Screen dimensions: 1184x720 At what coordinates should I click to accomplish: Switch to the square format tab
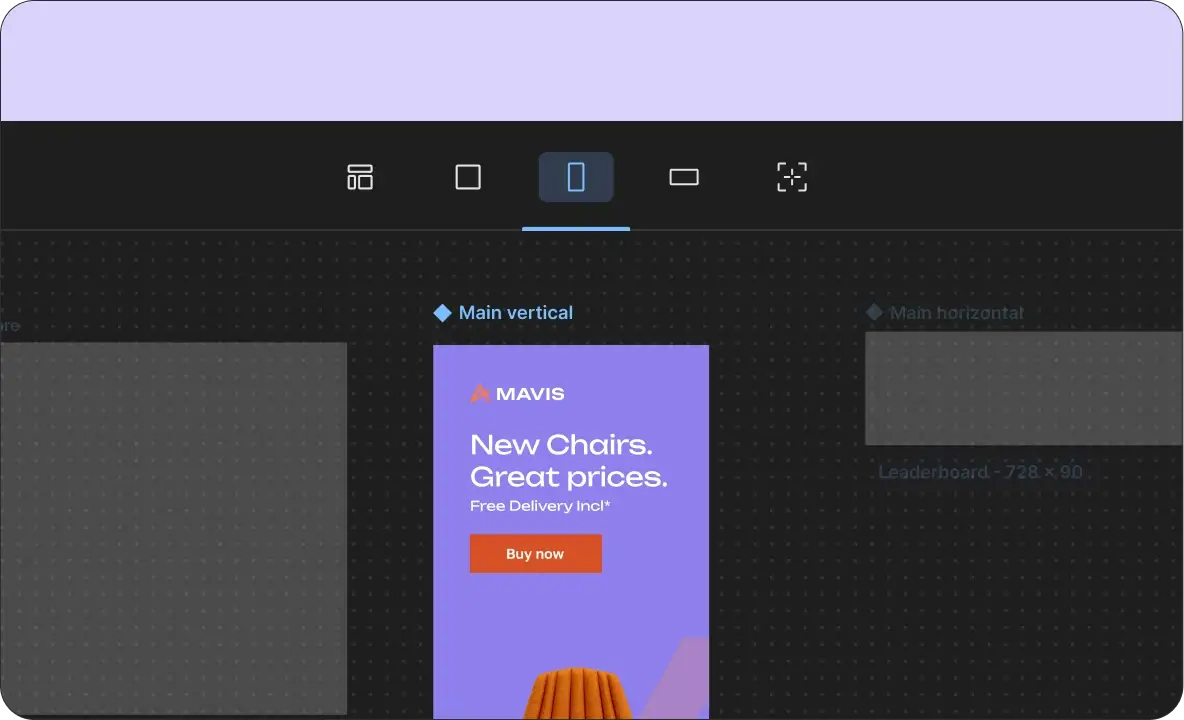click(468, 176)
